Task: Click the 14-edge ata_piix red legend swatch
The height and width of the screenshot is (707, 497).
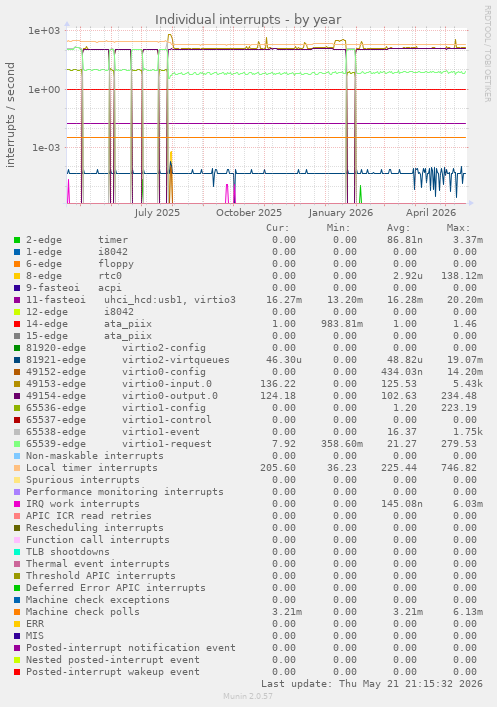Action: pos(17,324)
